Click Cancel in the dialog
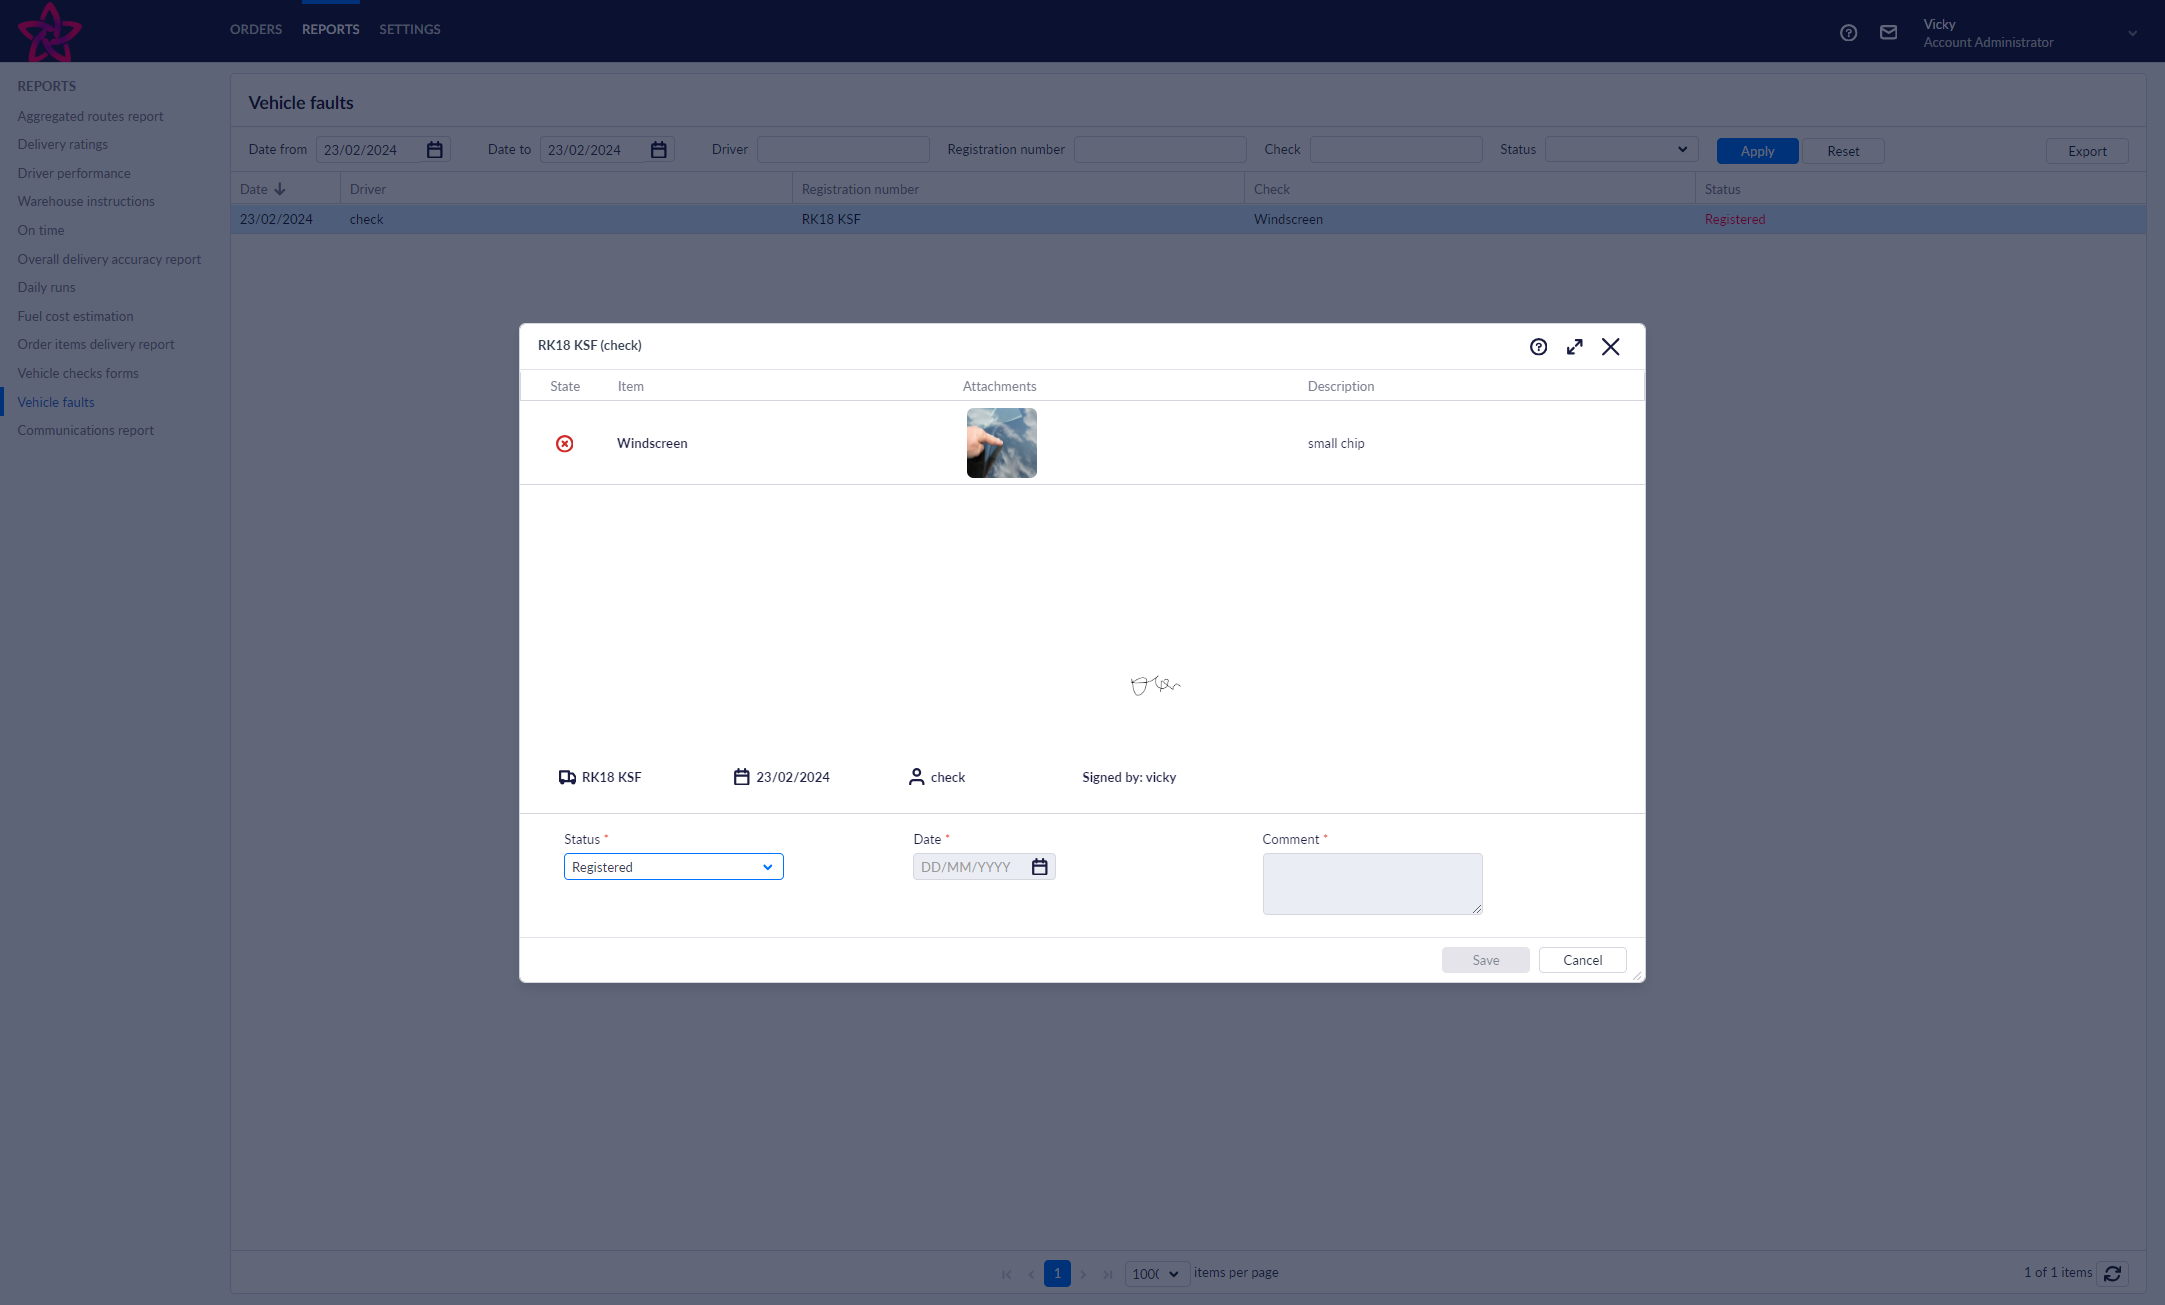The width and height of the screenshot is (2165, 1305). pos(1582,960)
